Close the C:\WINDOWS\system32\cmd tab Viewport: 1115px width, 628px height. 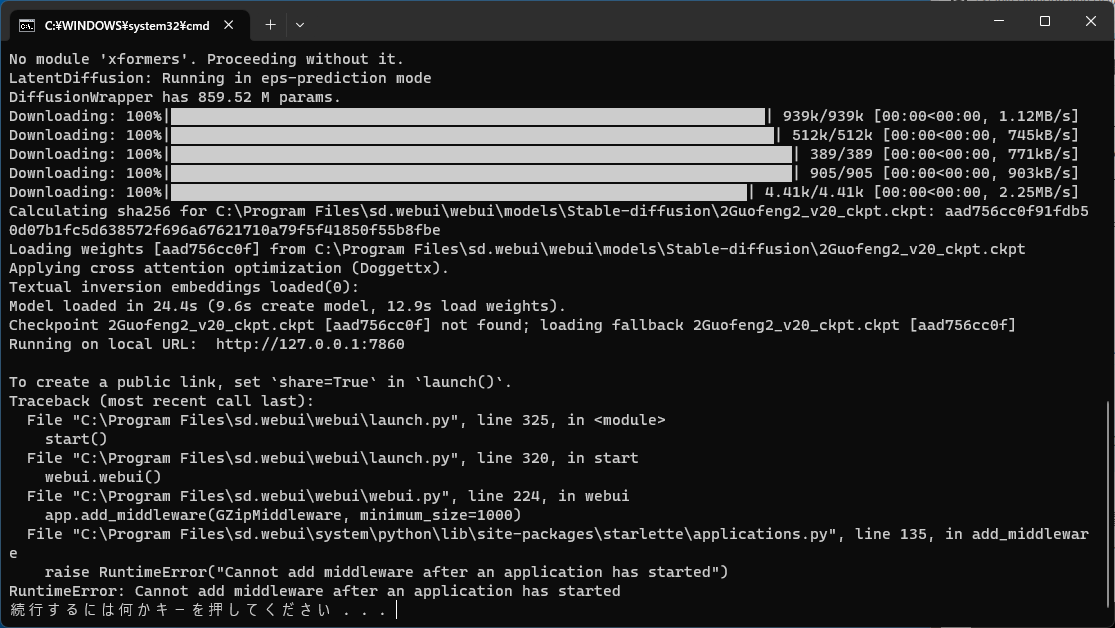228,25
